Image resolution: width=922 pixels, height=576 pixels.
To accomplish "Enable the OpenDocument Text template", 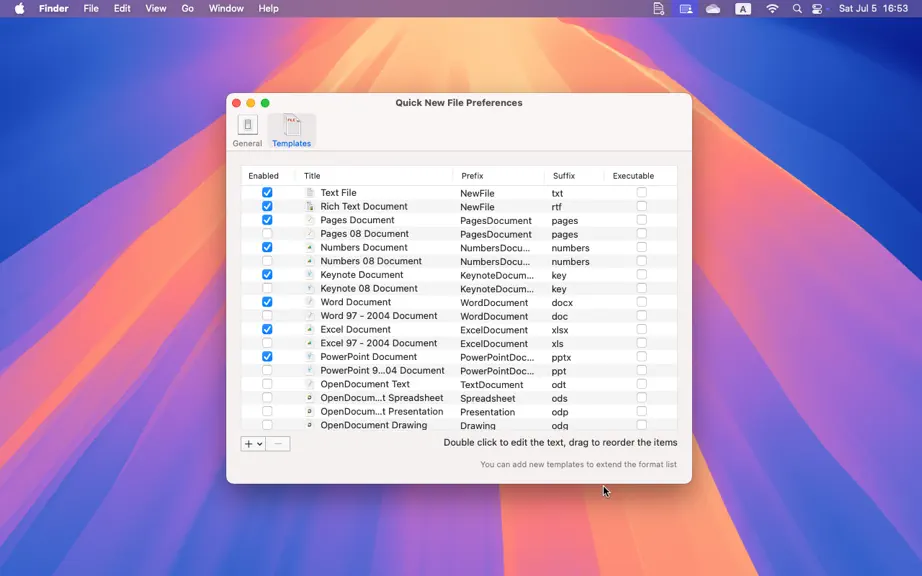I will click(267, 384).
